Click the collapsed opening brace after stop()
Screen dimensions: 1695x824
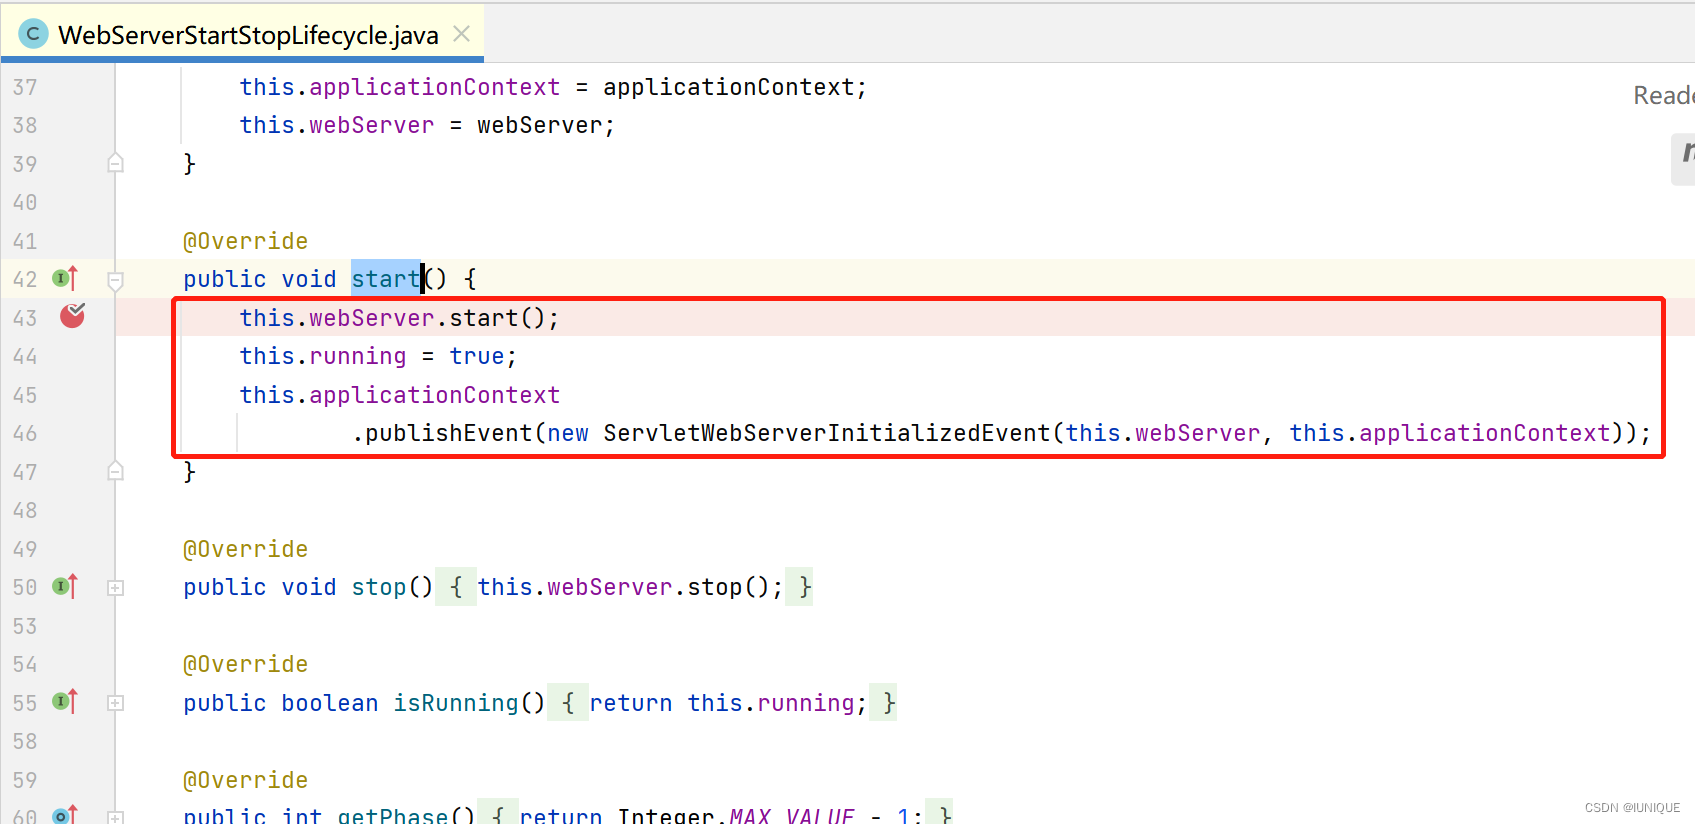456,587
